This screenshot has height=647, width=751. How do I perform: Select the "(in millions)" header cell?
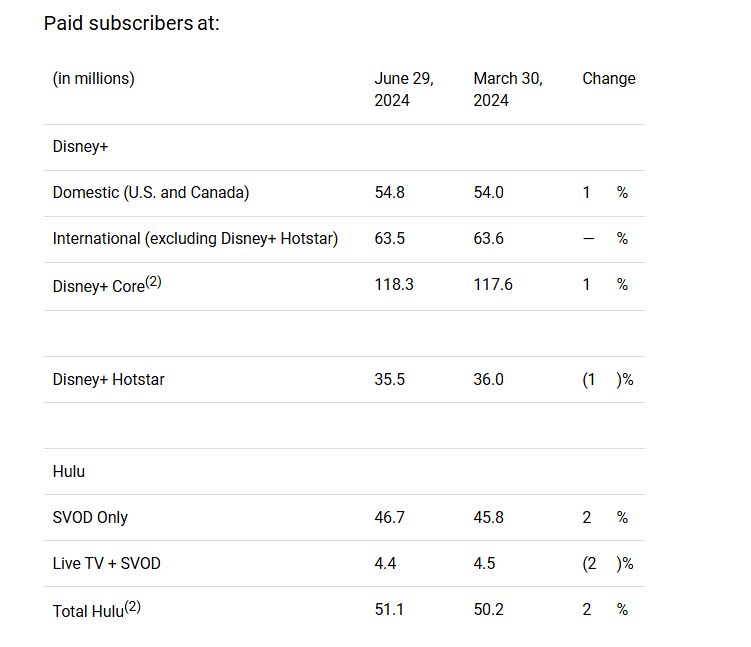93,79
